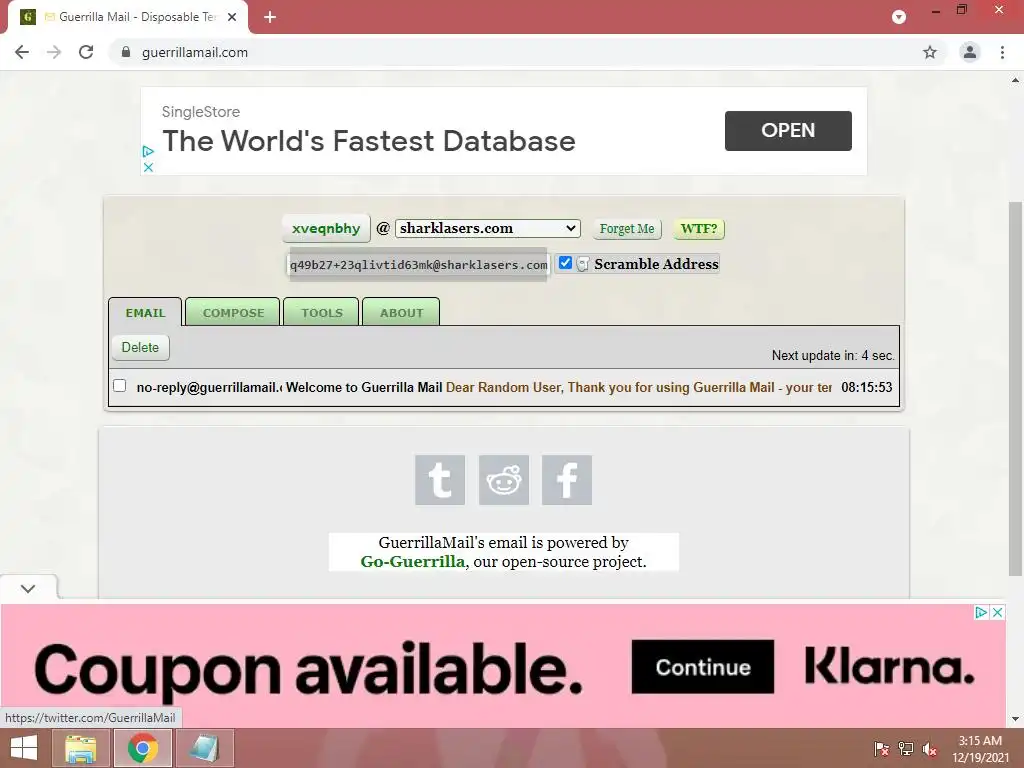
Task: Go forward with the browser arrow
Action: tap(54, 52)
